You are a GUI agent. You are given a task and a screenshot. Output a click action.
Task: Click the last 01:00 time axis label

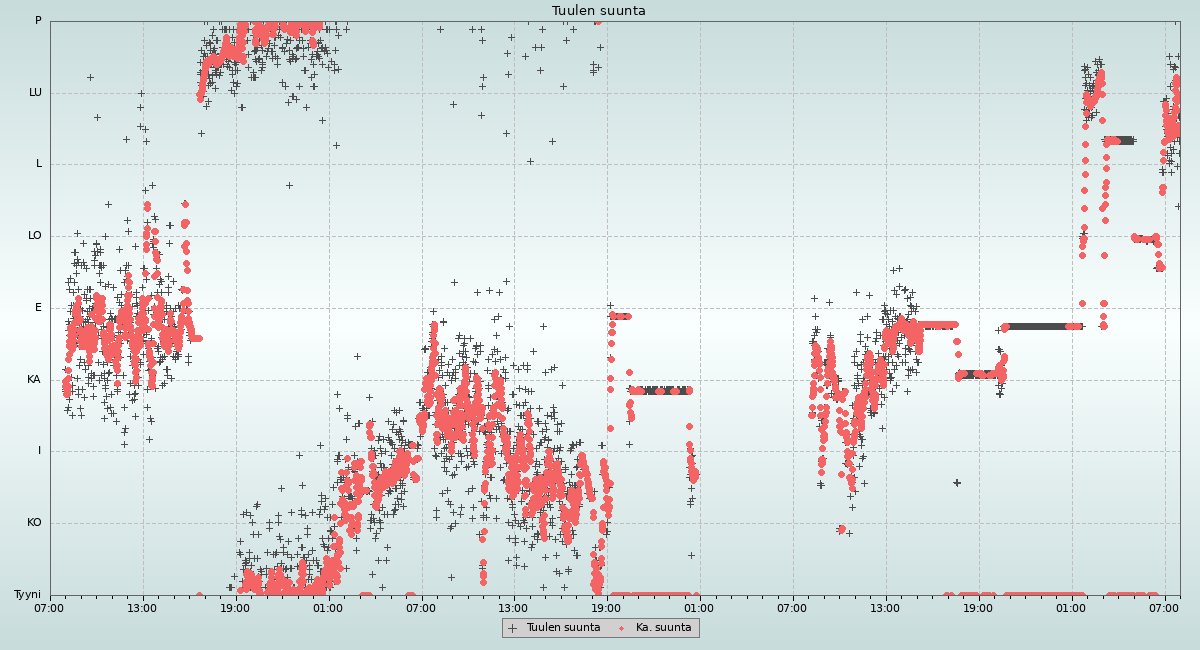point(1071,608)
